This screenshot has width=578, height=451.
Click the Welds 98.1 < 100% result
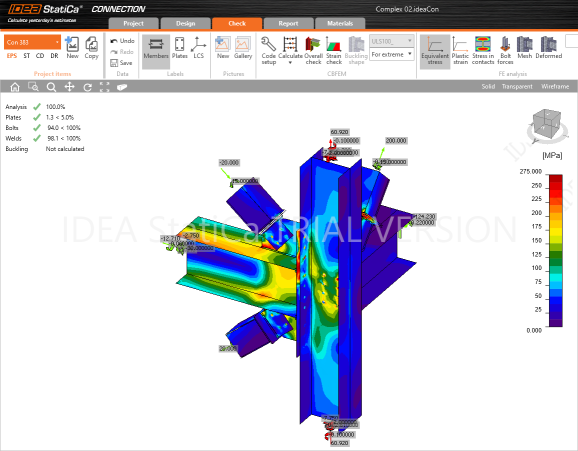coord(43,138)
